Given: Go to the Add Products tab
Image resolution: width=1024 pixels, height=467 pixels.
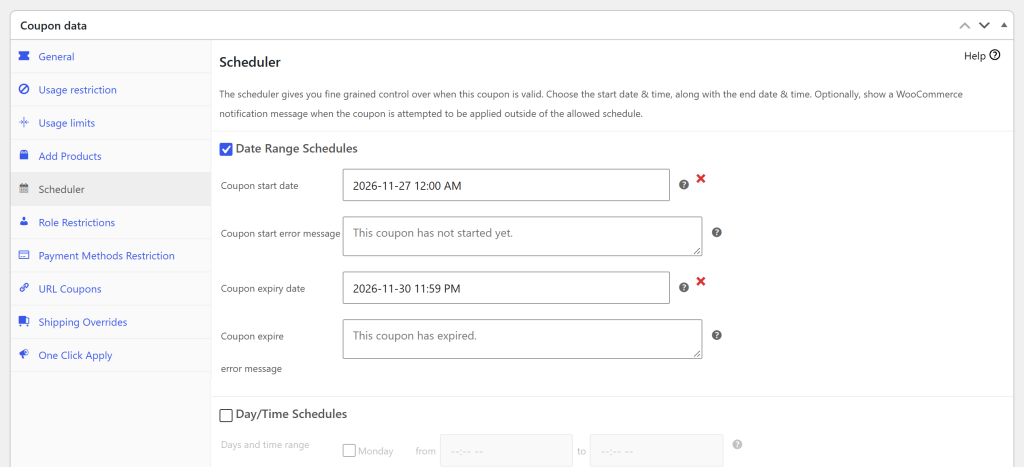Looking at the screenshot, I should (111, 156).
